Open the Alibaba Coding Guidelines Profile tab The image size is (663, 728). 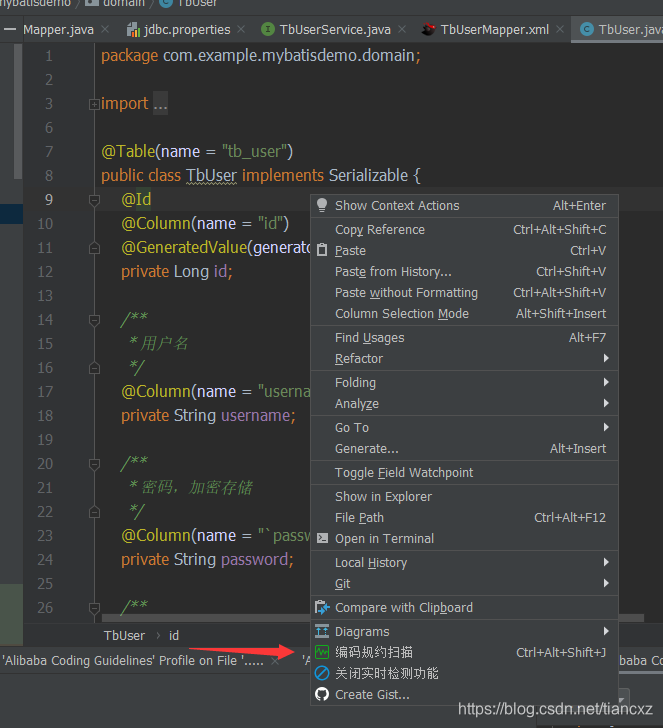click(x=133, y=660)
